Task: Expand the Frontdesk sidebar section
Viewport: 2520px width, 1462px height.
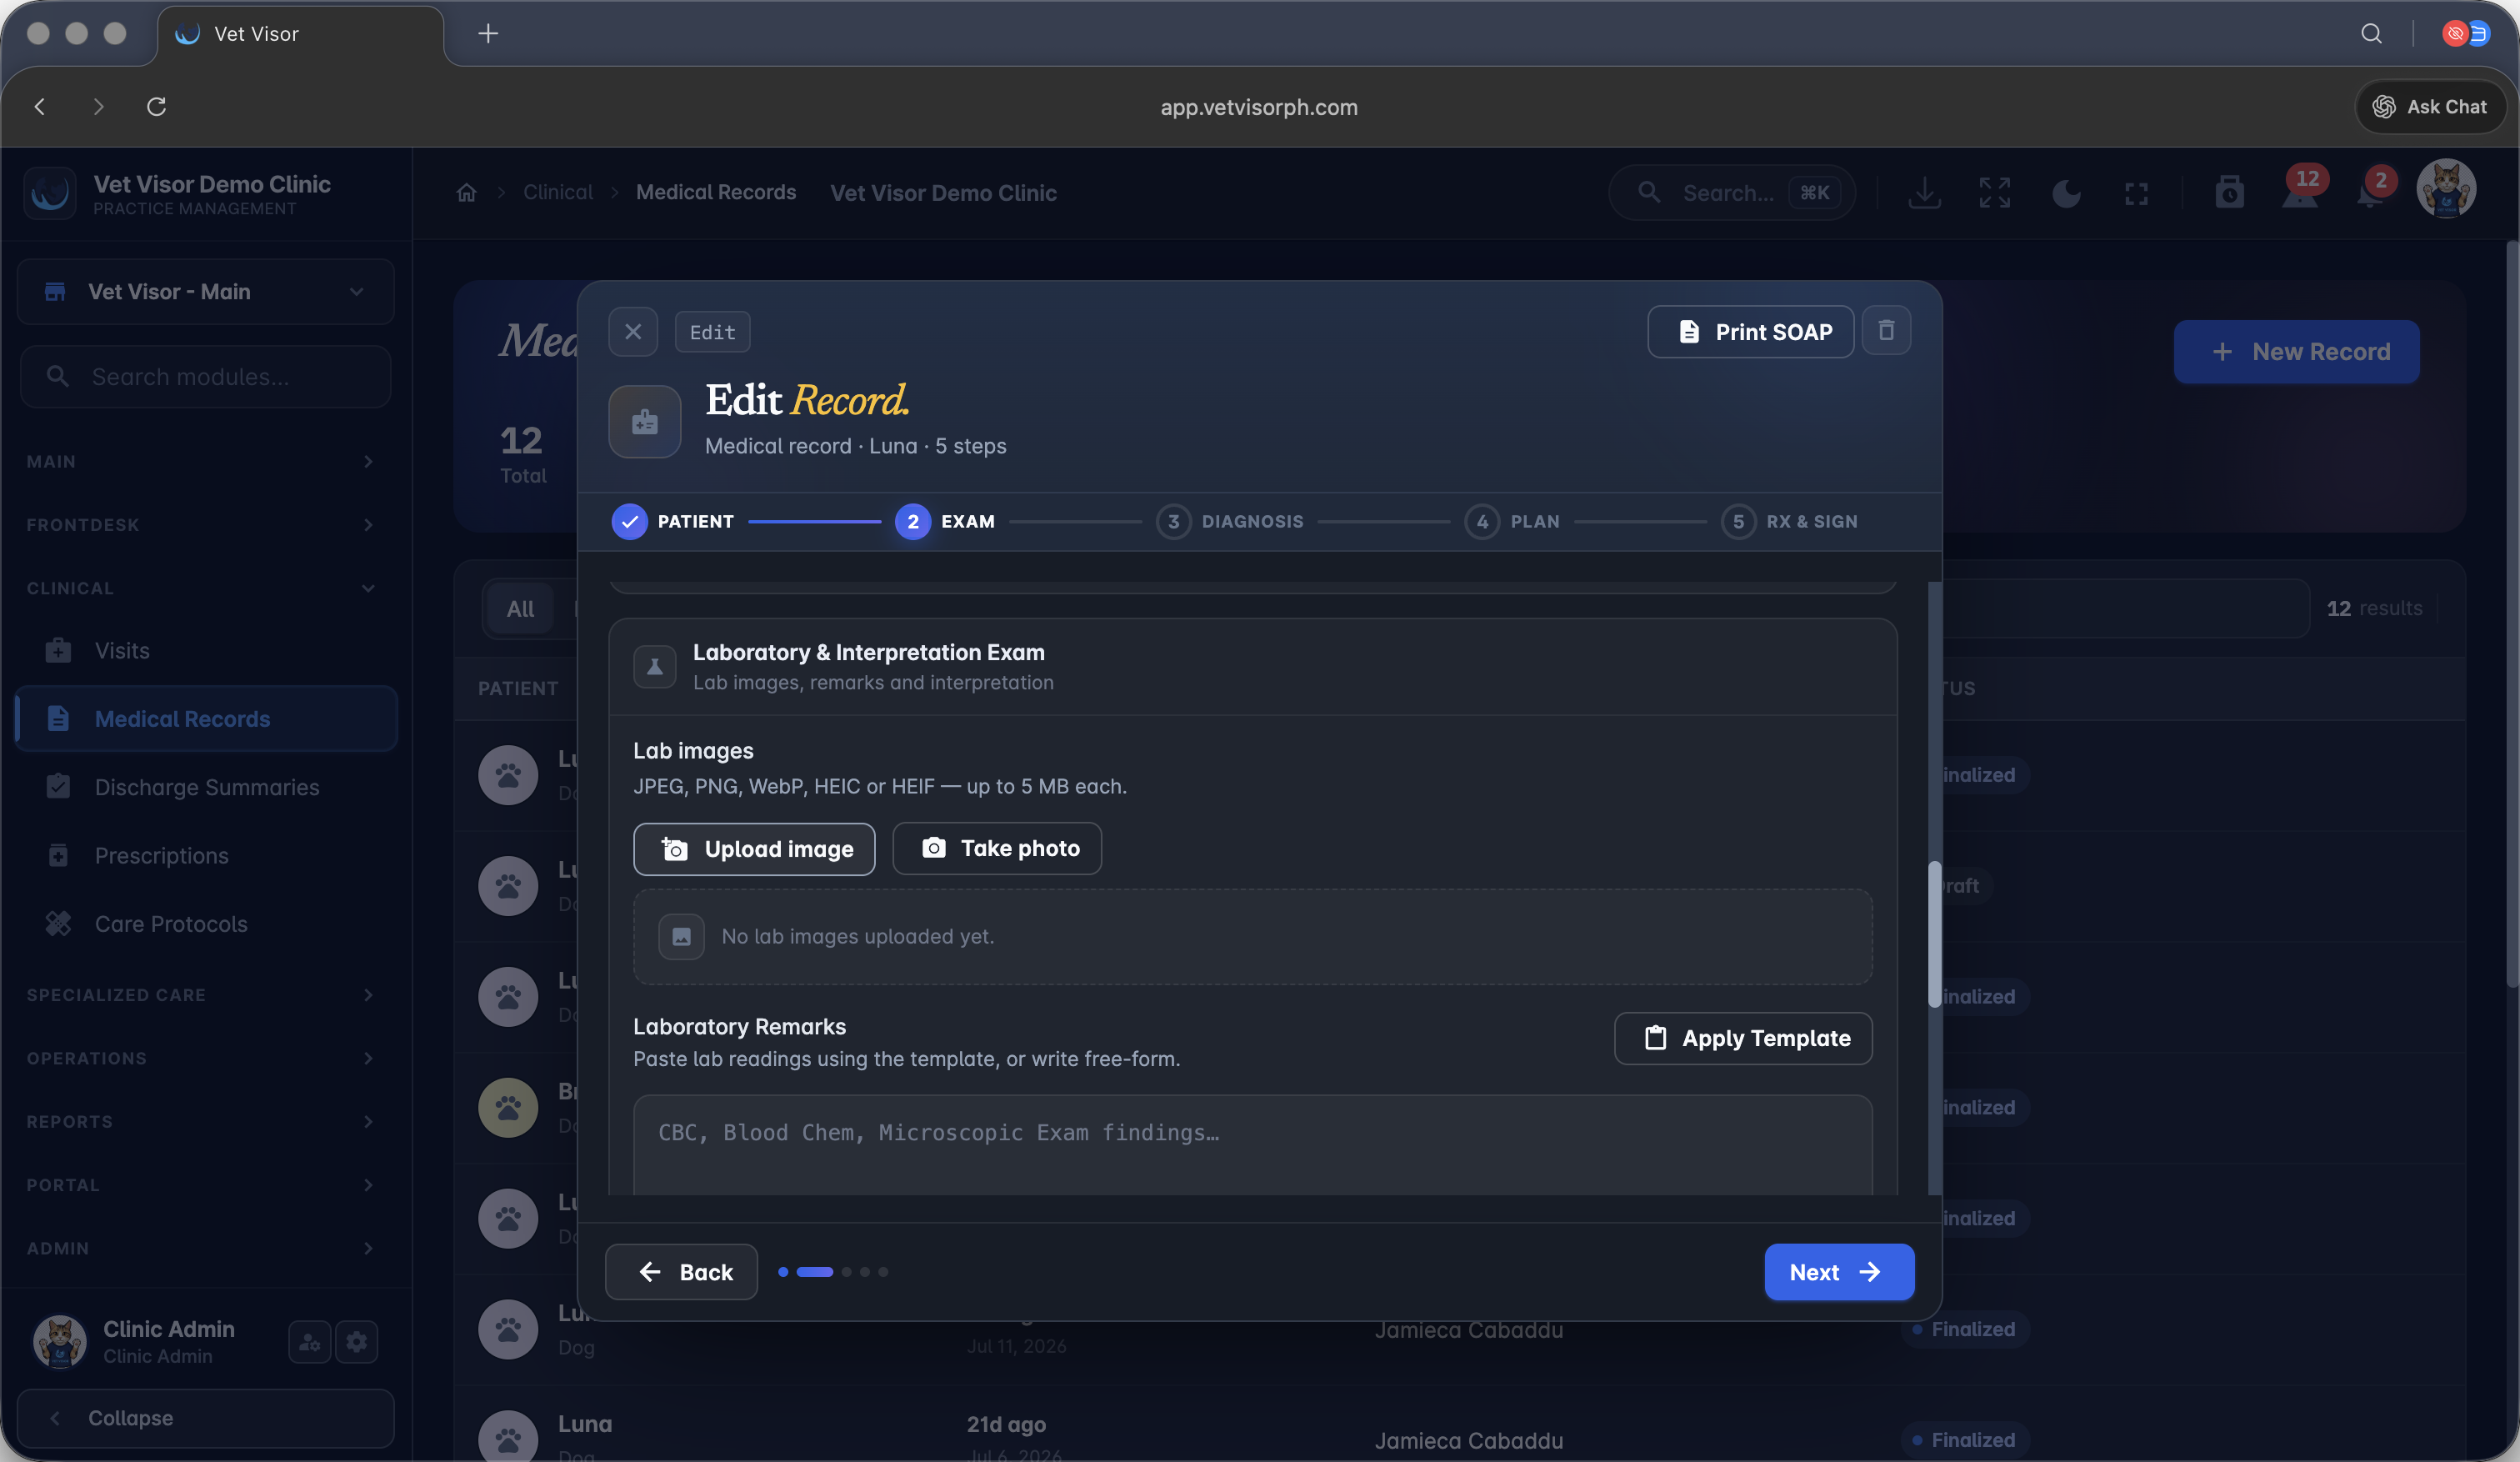Action: click(201, 524)
